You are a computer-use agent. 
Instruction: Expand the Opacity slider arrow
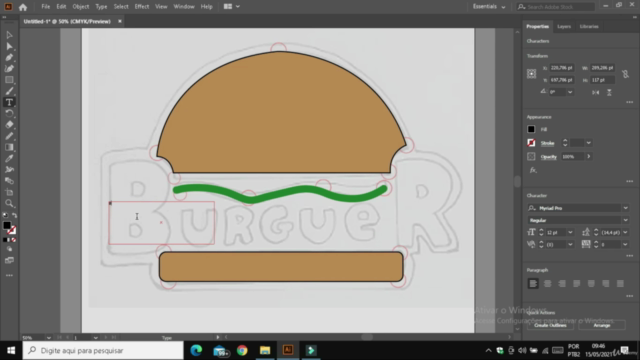(589, 156)
